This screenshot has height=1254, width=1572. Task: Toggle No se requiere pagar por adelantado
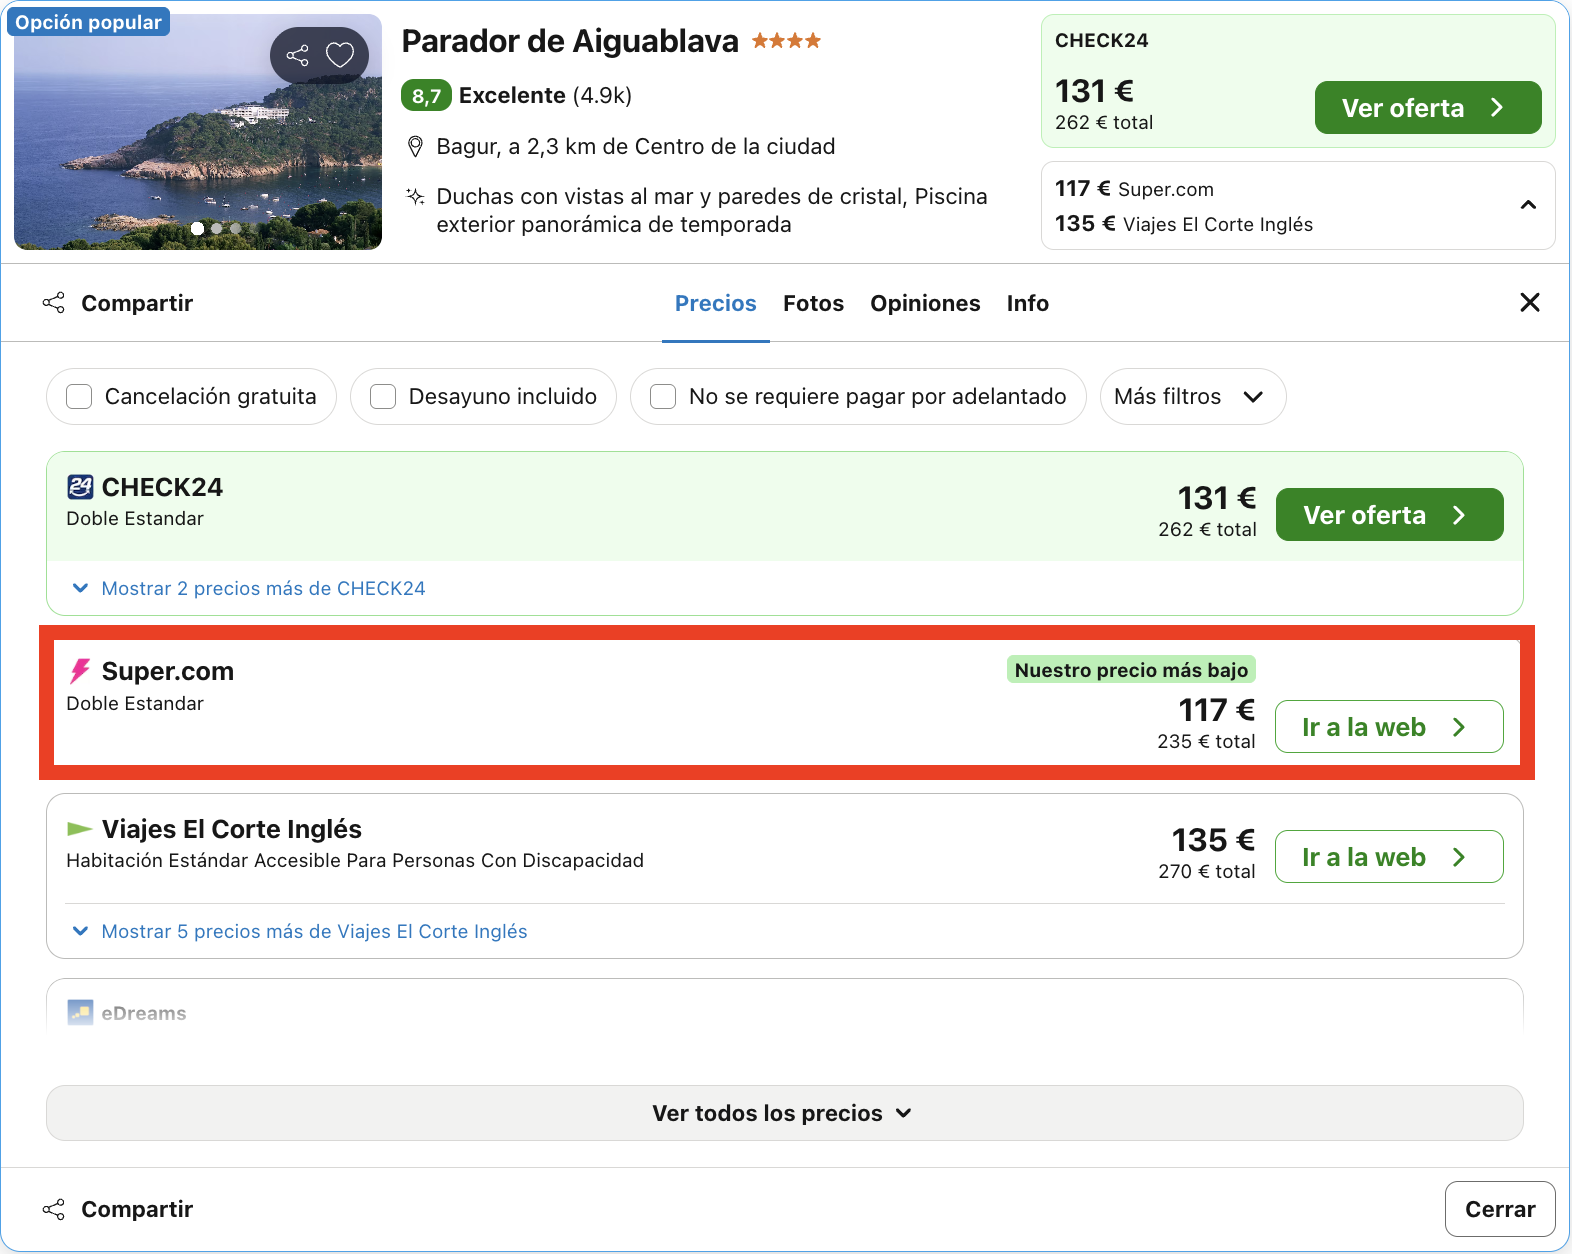point(663,397)
